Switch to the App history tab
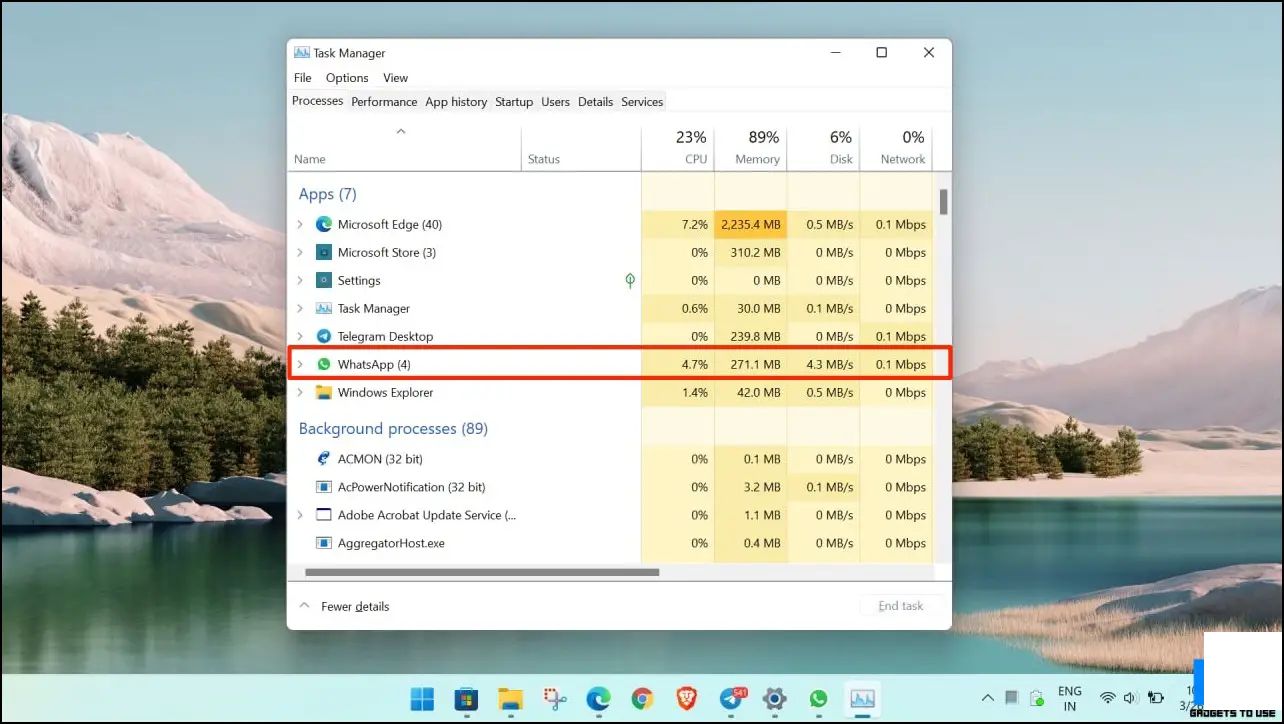The height and width of the screenshot is (724, 1284). click(456, 102)
